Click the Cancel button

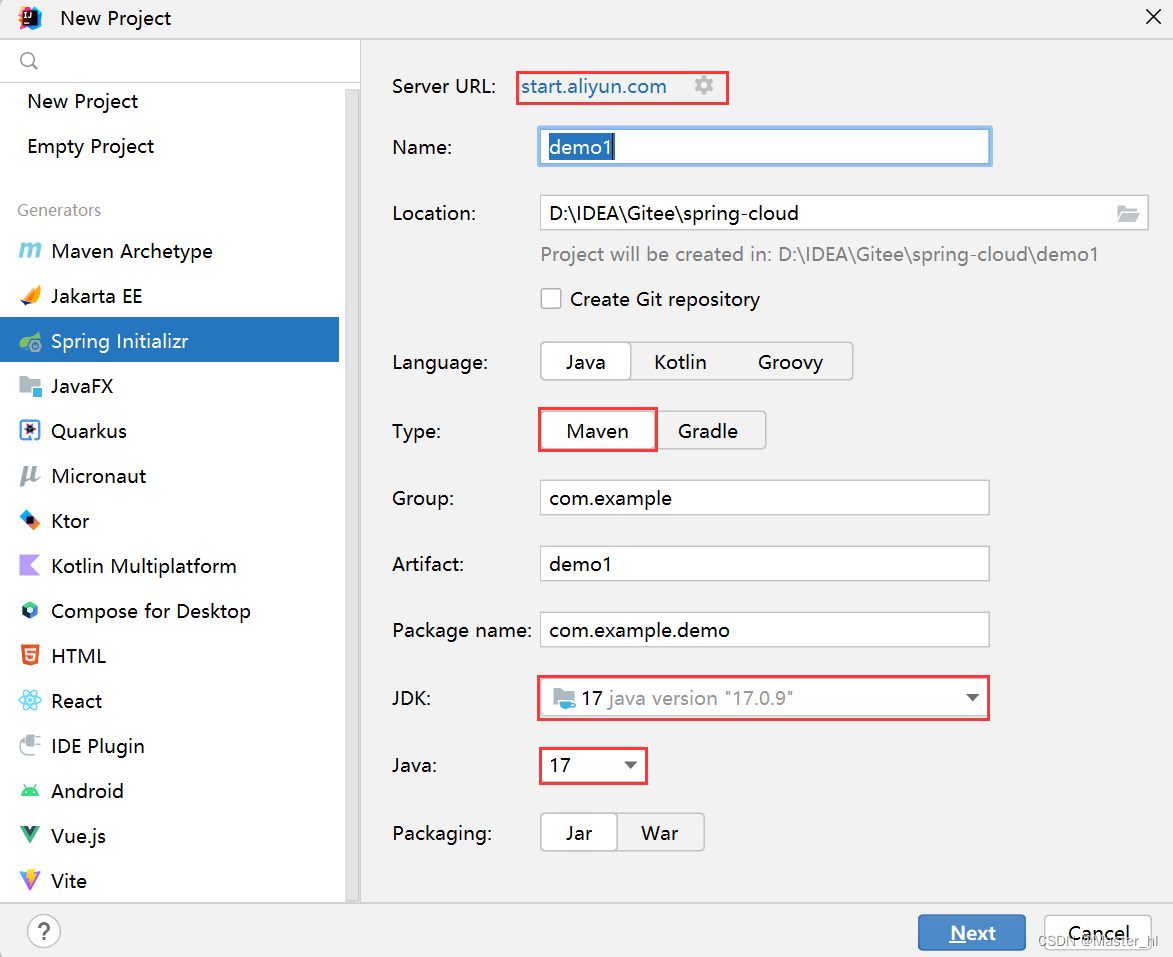pos(1097,933)
